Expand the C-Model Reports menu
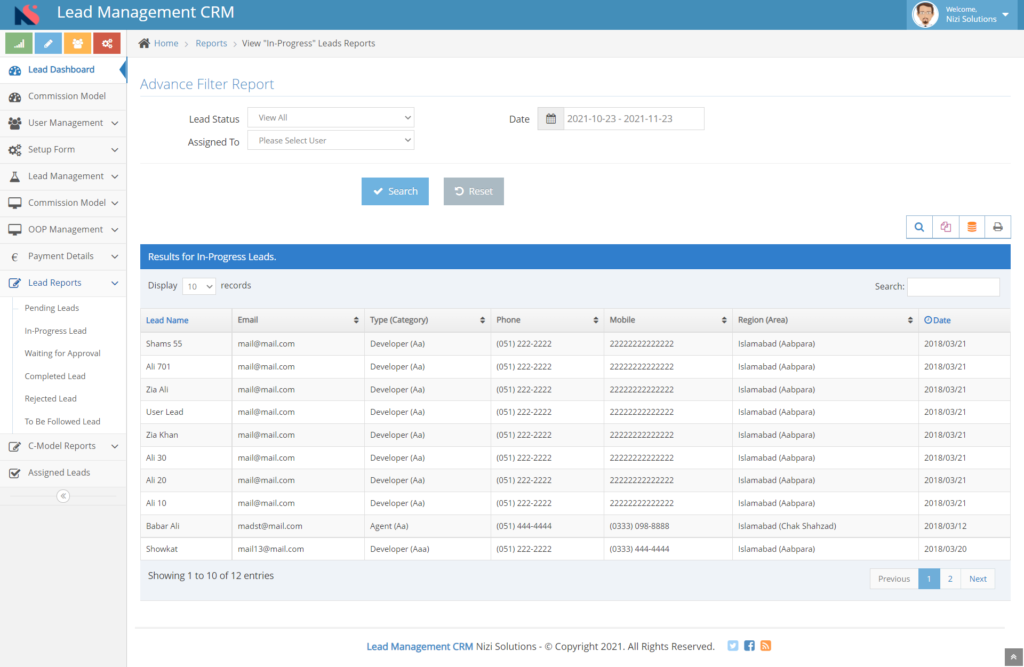 63,446
